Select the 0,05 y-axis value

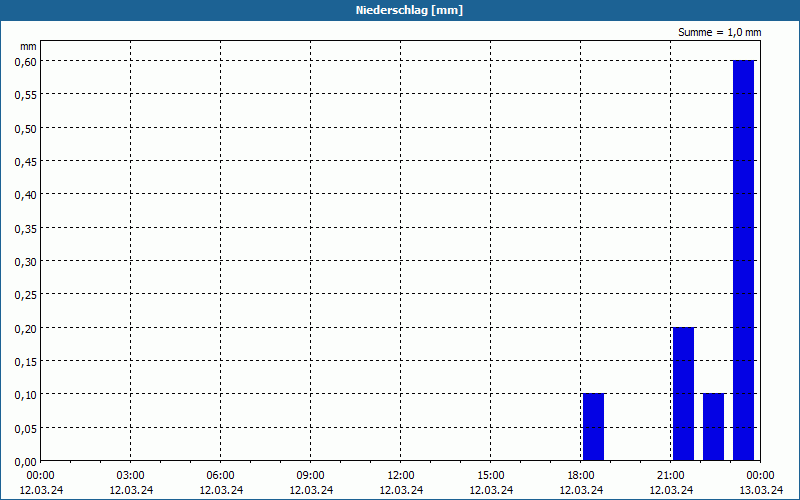coord(26,429)
